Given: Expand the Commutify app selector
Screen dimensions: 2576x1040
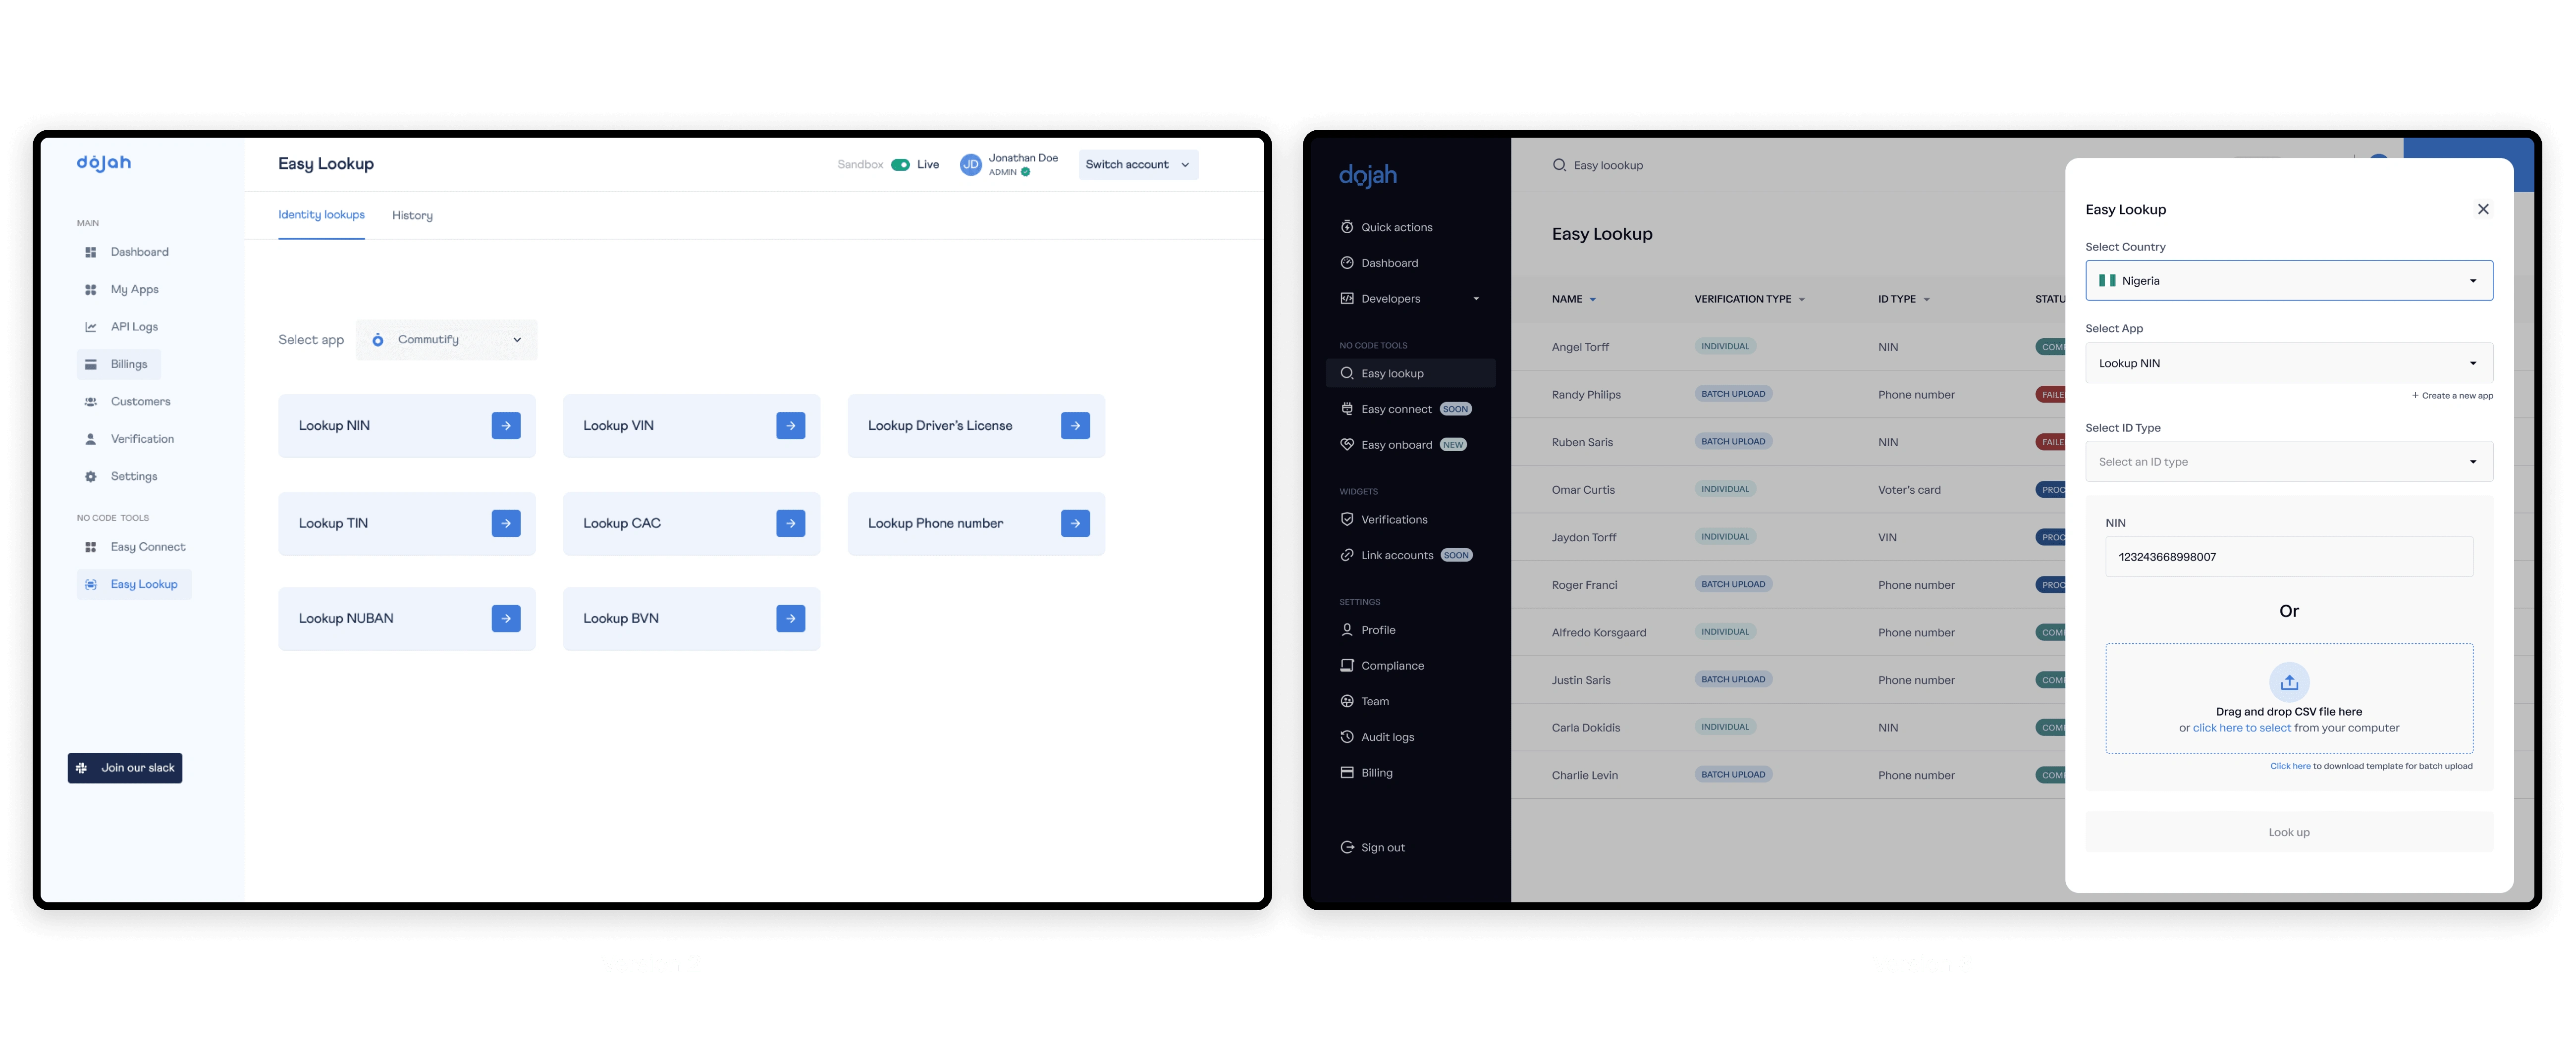Looking at the screenshot, I should [x=447, y=340].
